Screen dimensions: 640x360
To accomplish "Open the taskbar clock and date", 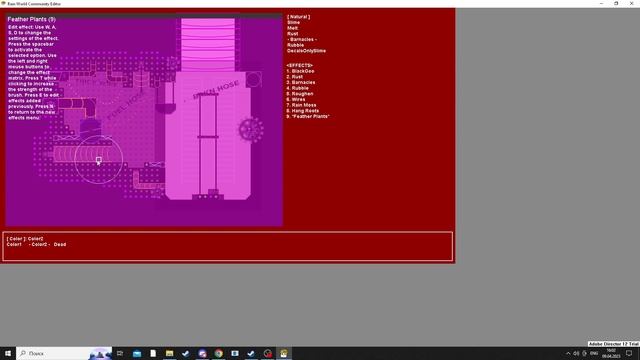I will (611, 353).
